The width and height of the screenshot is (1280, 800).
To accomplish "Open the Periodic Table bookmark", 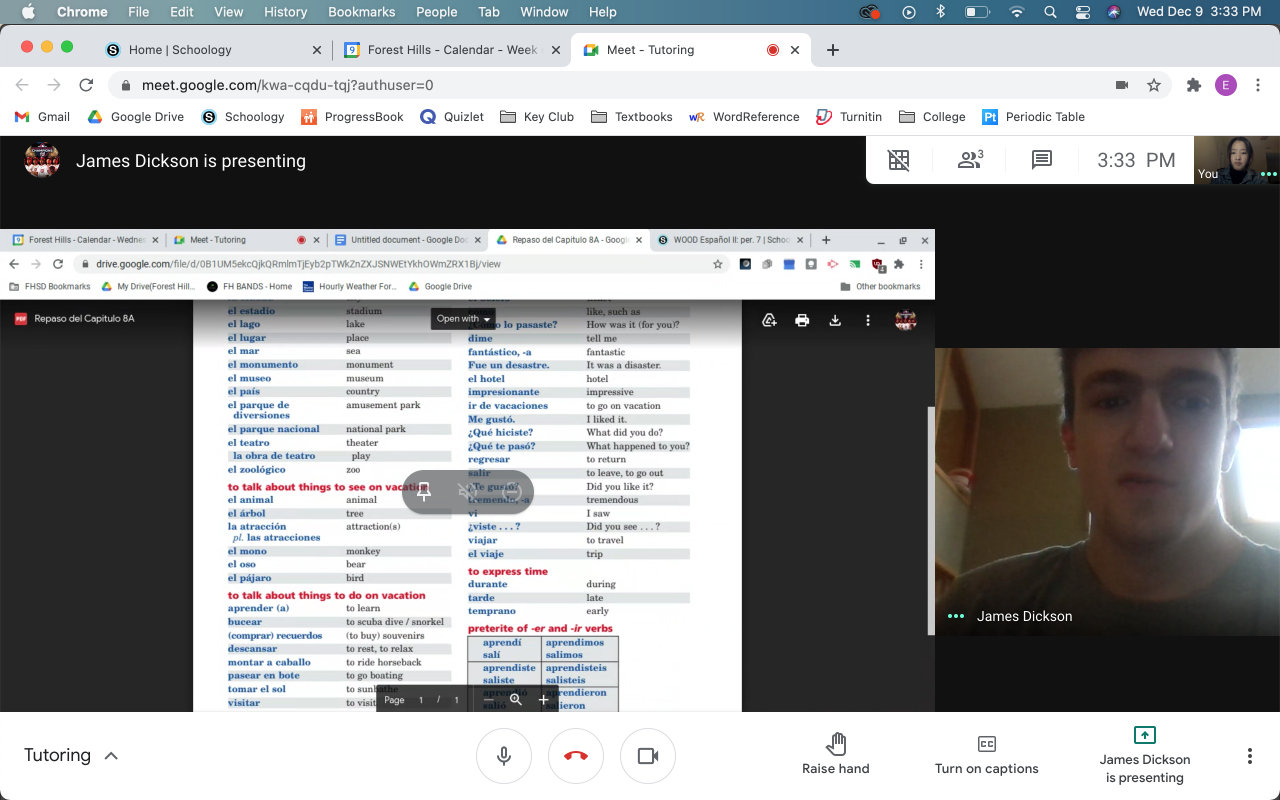I will 1034,117.
